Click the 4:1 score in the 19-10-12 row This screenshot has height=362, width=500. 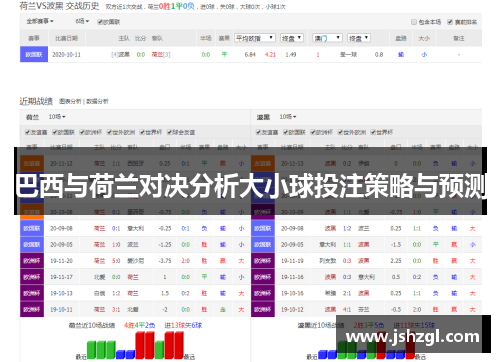[347, 310]
